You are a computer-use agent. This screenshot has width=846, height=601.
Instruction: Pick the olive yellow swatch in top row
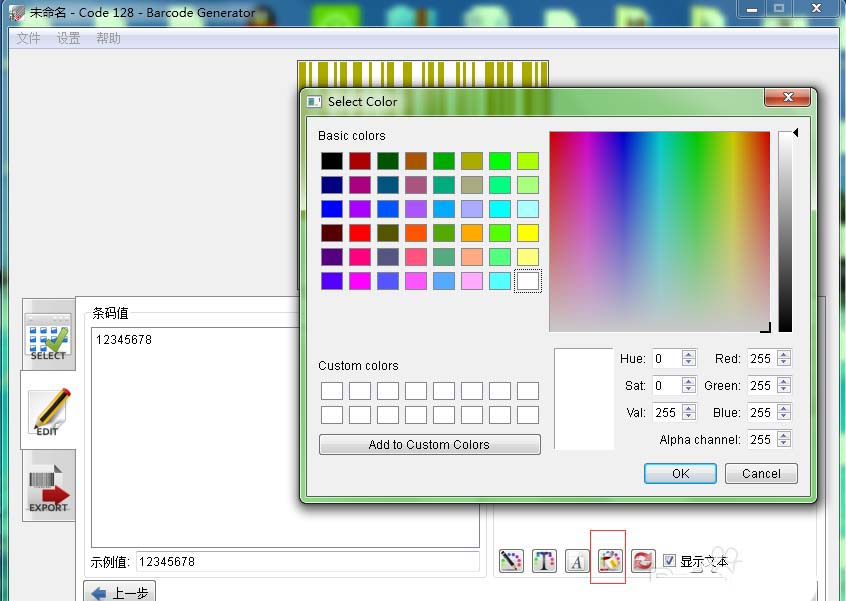coord(472,161)
